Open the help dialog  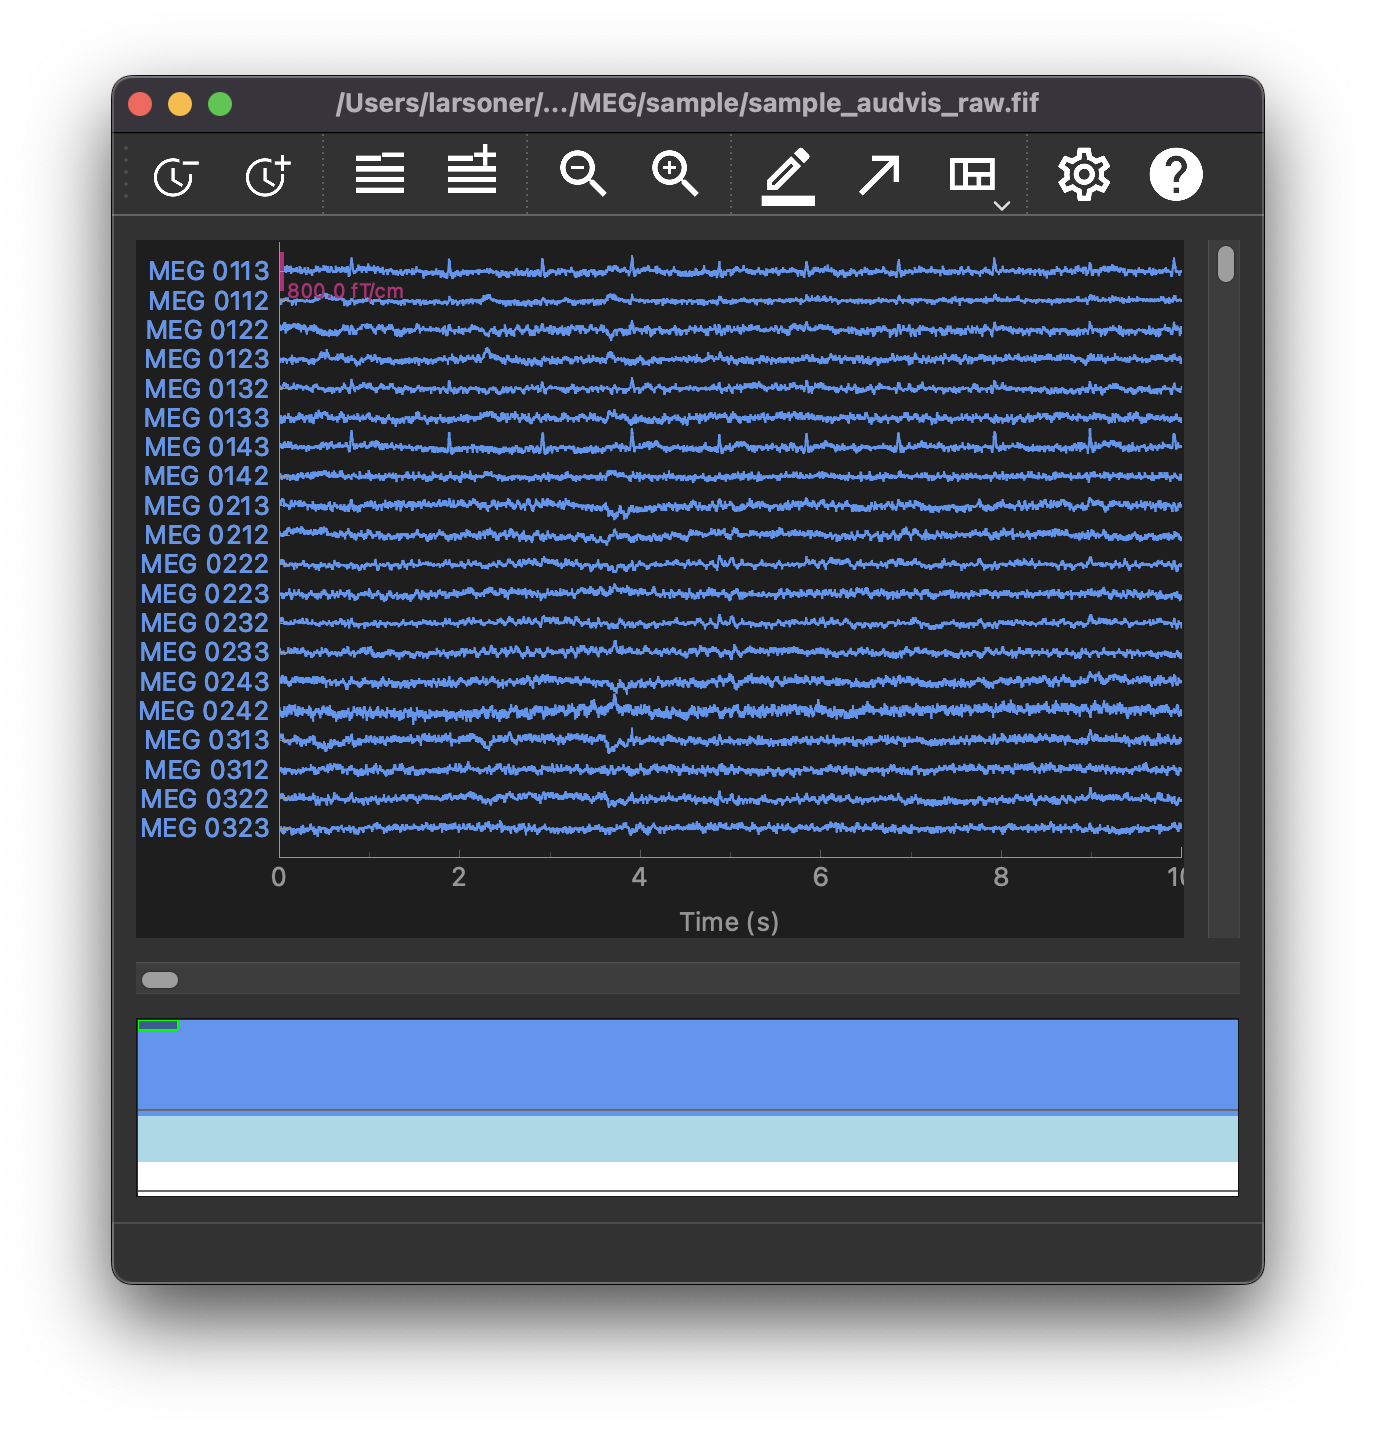click(1175, 173)
